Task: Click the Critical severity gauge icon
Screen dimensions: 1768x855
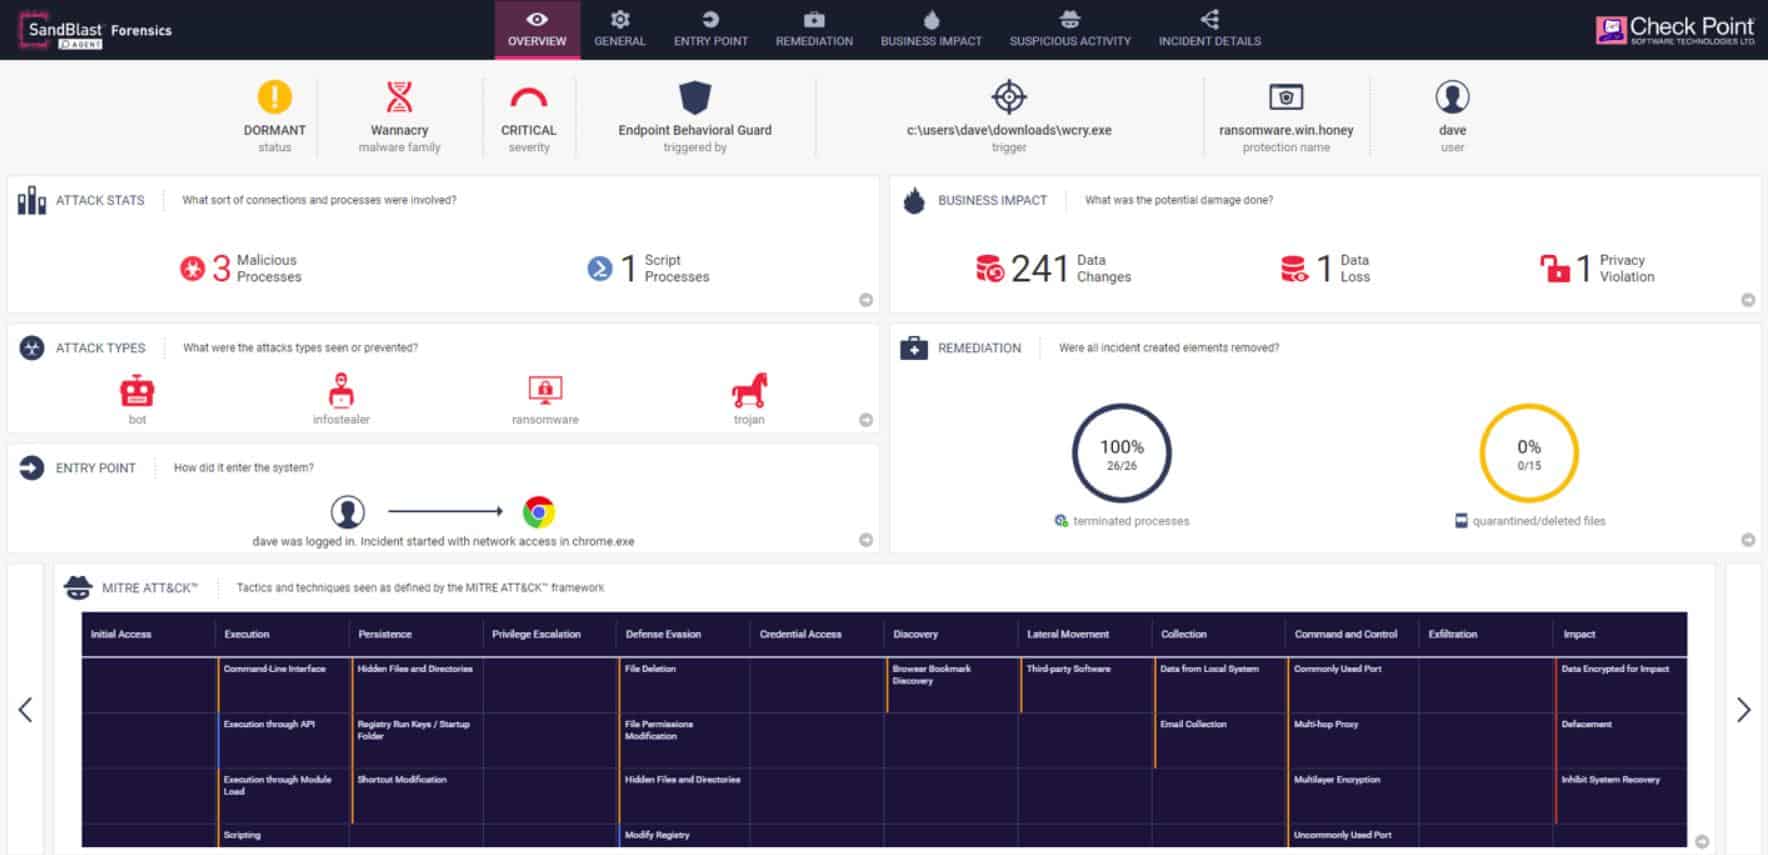Action: click(528, 98)
